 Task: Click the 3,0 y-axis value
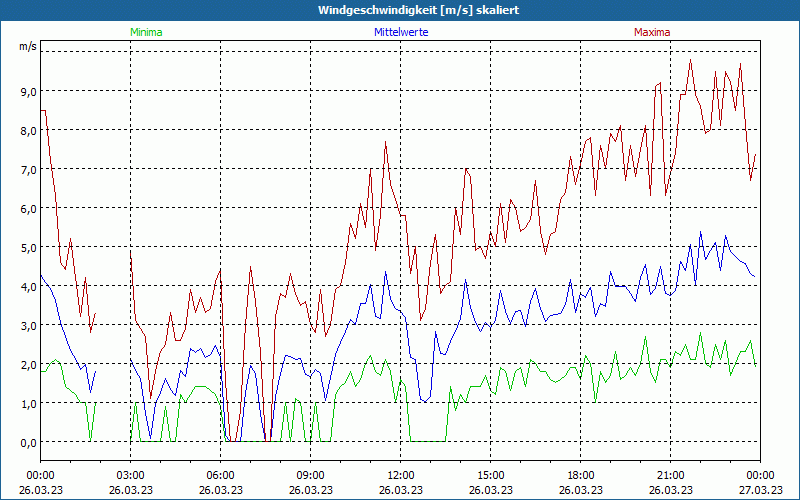point(29,326)
